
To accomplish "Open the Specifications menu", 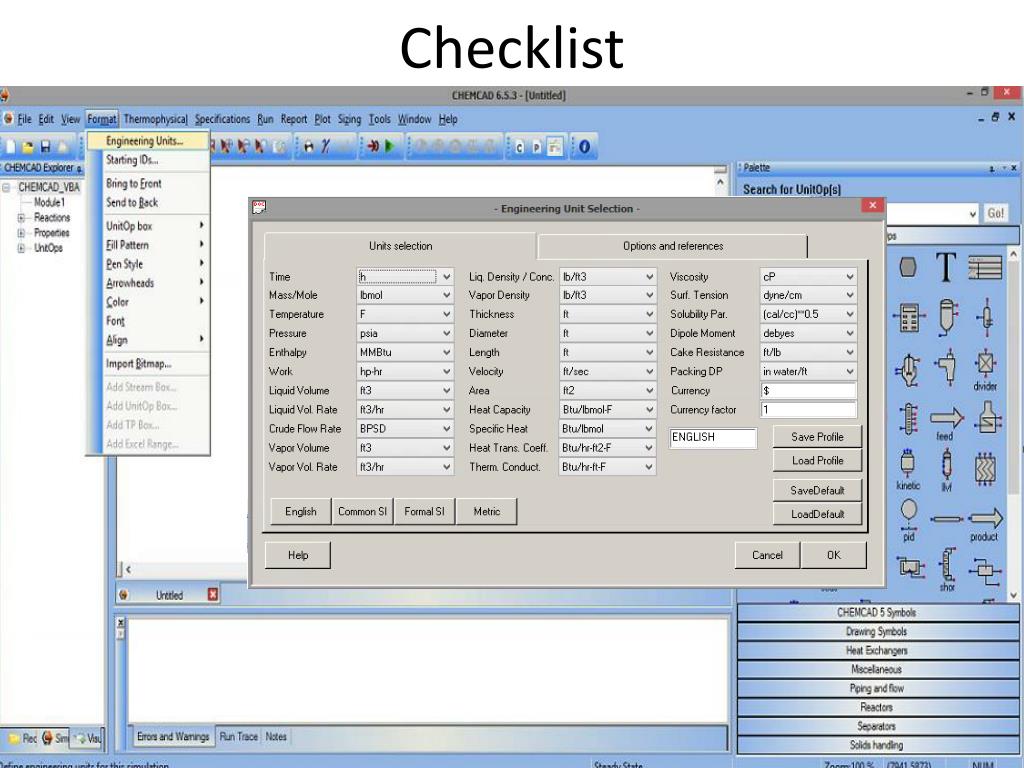I will pyautogui.click(x=223, y=119).
